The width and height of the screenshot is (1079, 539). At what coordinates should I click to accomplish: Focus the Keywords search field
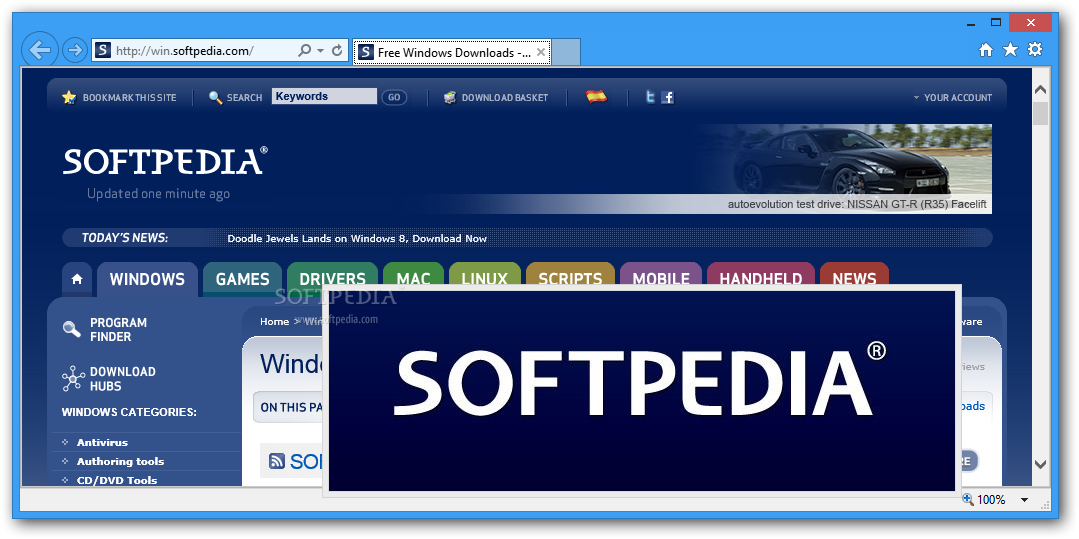[x=324, y=96]
